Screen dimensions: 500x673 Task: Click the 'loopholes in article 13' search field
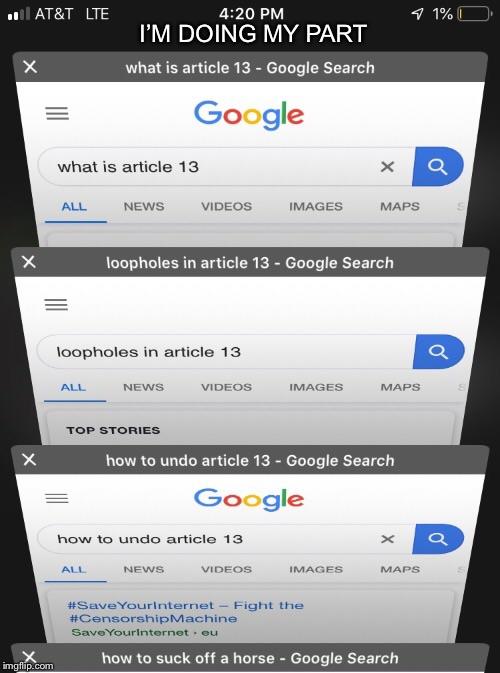coord(225,352)
